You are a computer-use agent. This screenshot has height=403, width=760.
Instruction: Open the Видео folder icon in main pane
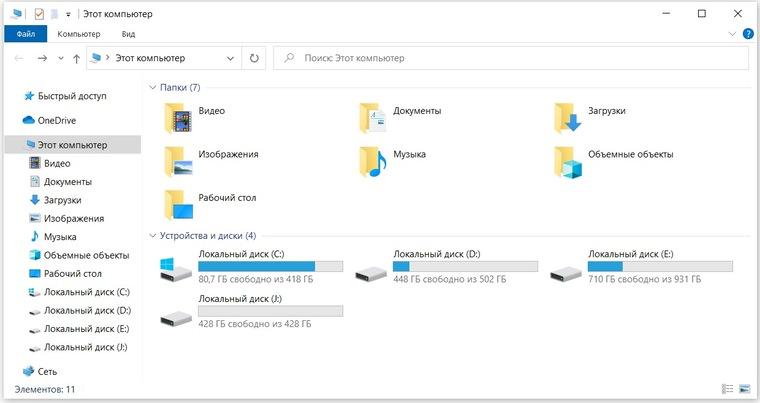pos(177,118)
